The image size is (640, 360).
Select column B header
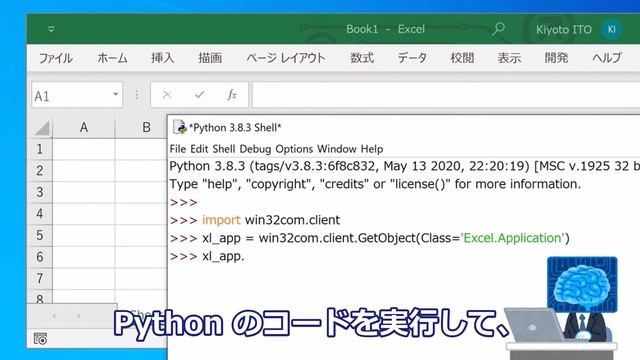point(141,127)
